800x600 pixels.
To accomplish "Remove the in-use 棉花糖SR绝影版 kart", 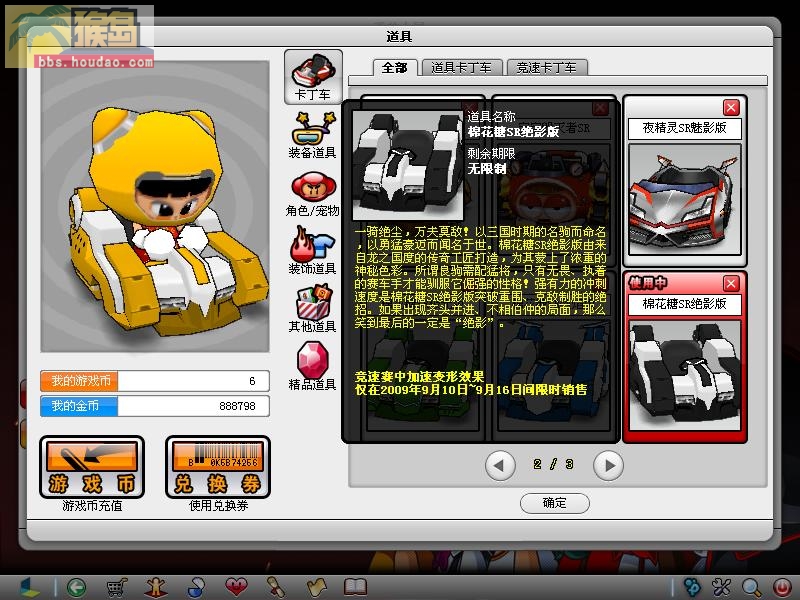I will point(731,283).
